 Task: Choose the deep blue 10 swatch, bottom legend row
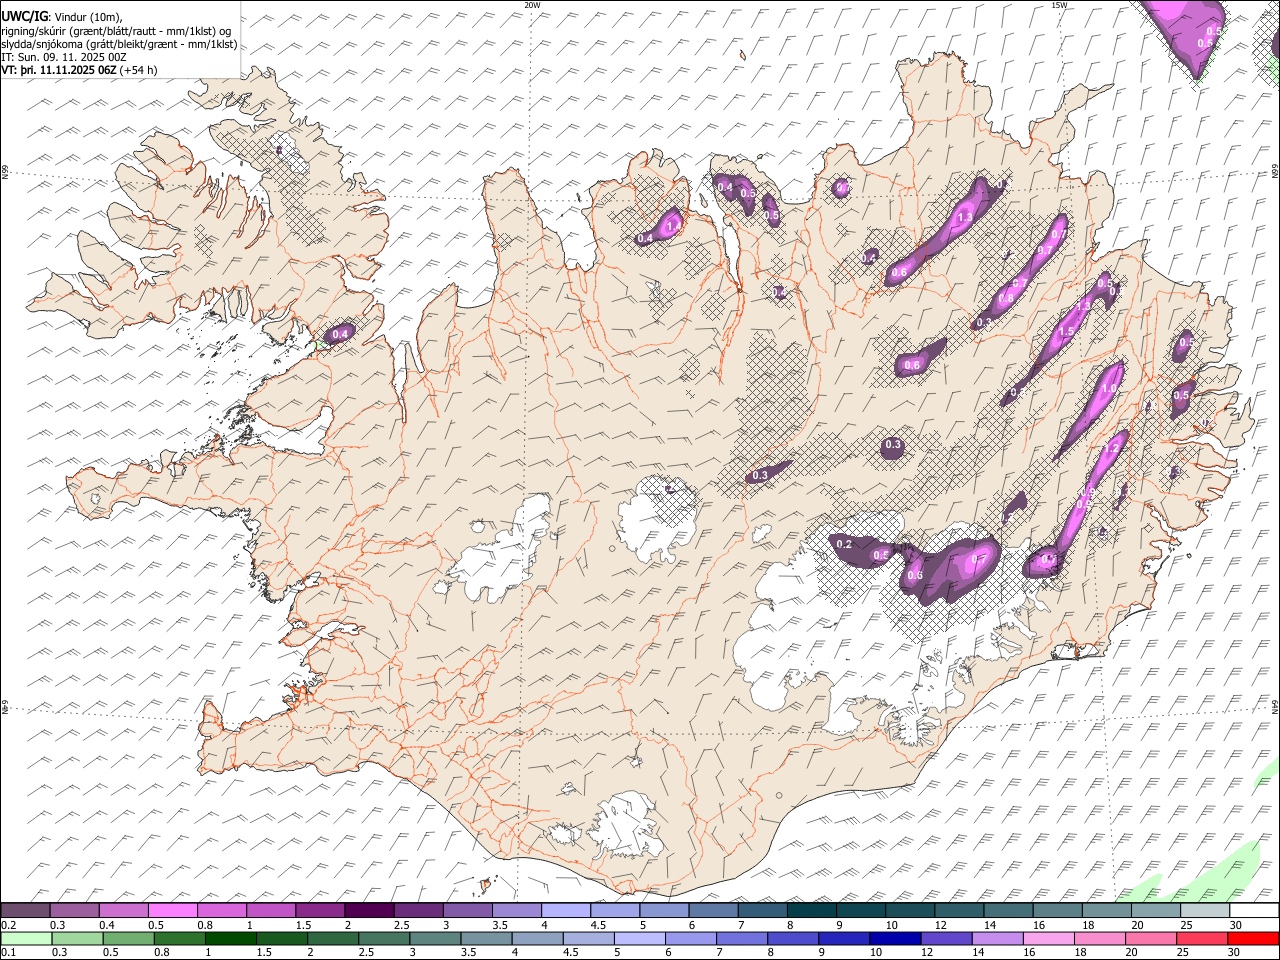click(894, 938)
